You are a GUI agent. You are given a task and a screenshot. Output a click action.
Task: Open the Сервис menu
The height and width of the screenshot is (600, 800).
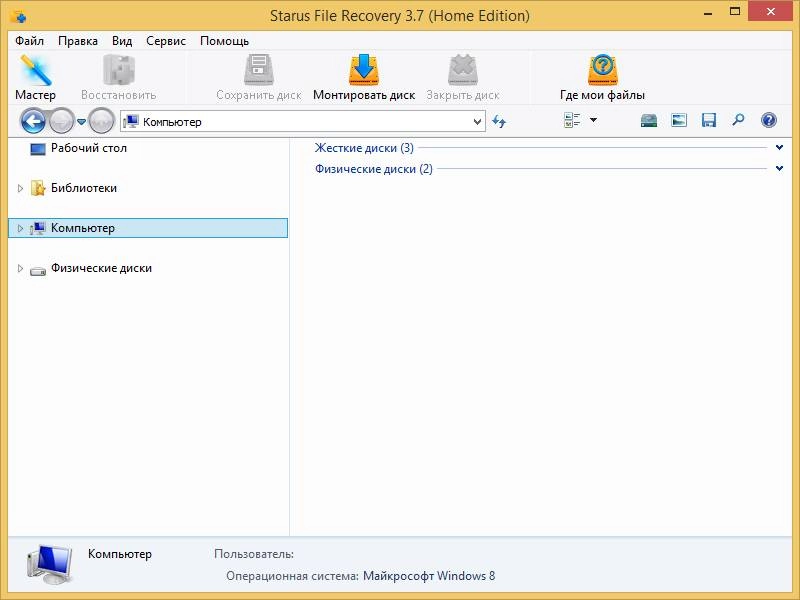point(166,41)
